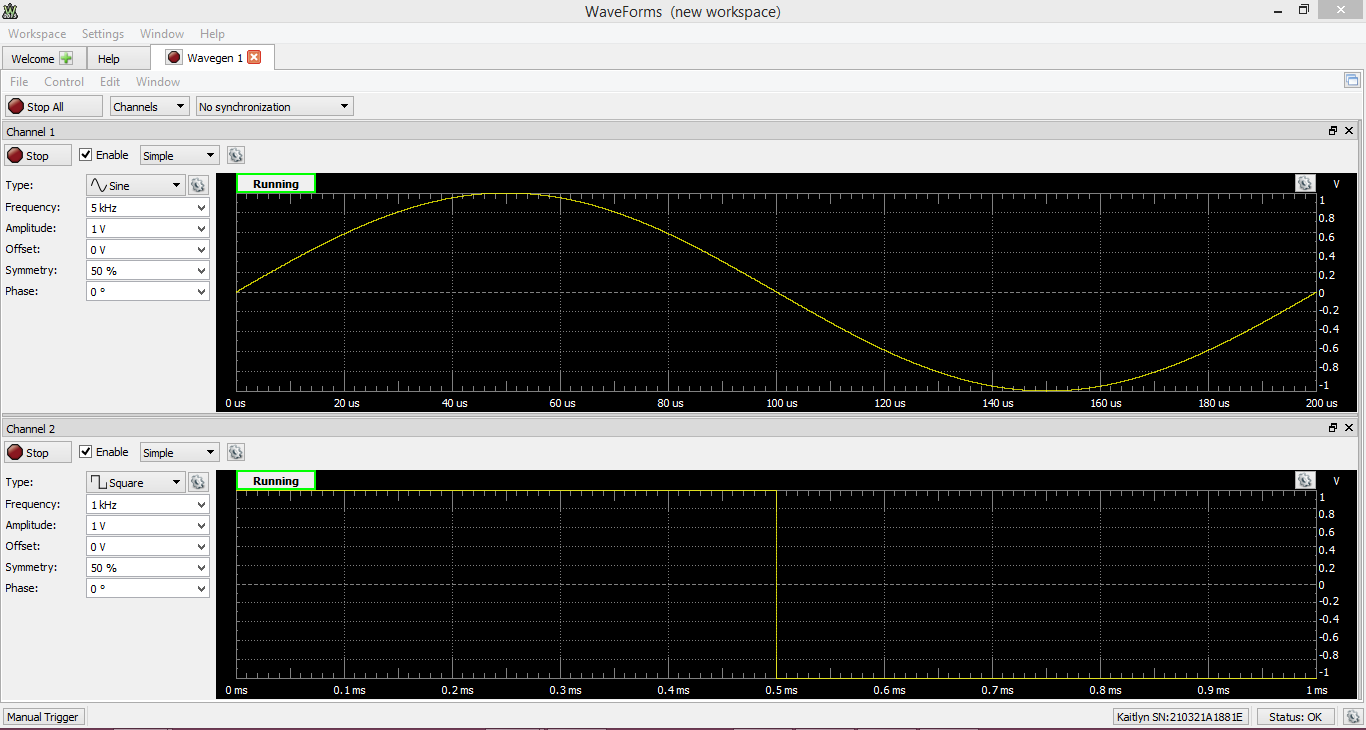Click the green plus on Welcome tab
This screenshot has height=730, width=1366.
66,58
